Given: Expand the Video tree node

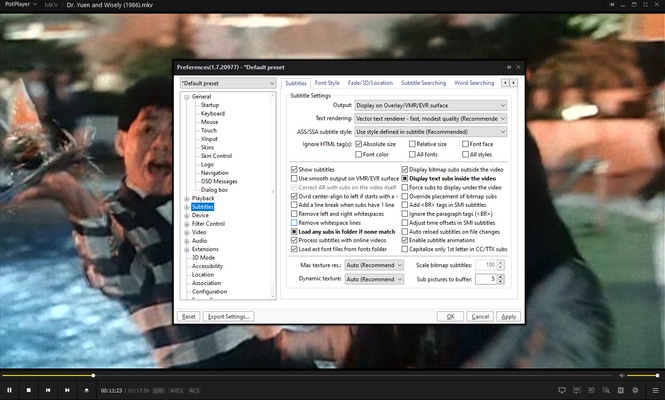Looking at the screenshot, I should click(187, 232).
